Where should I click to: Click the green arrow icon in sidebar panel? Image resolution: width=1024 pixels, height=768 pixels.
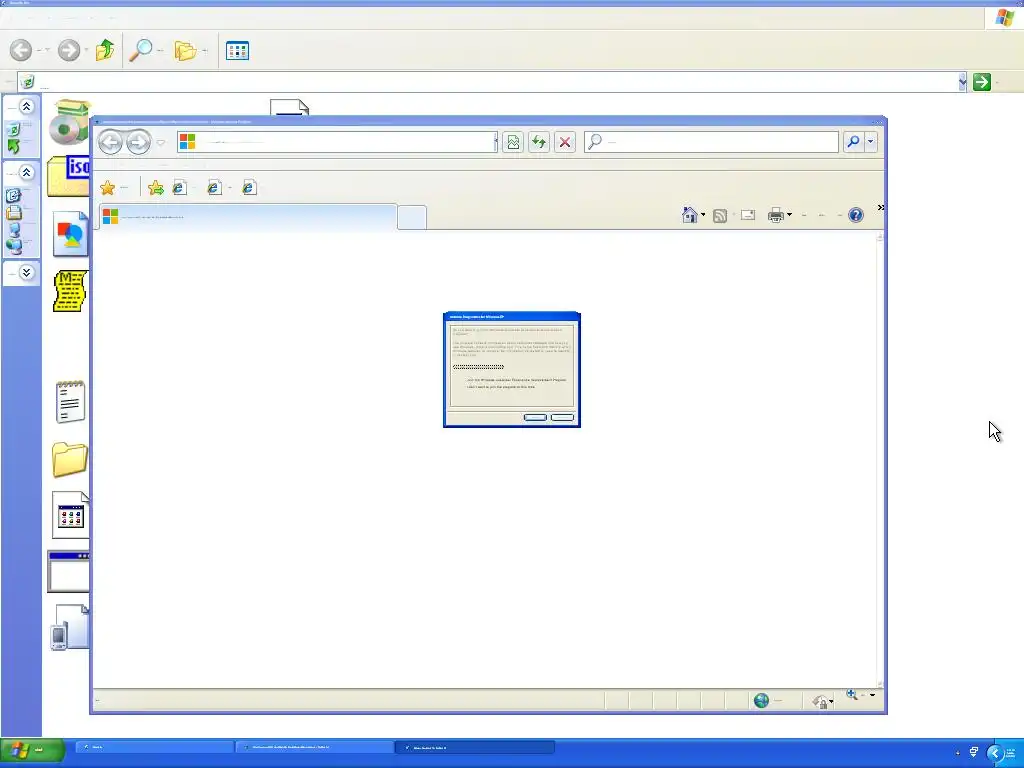[x=13, y=146]
